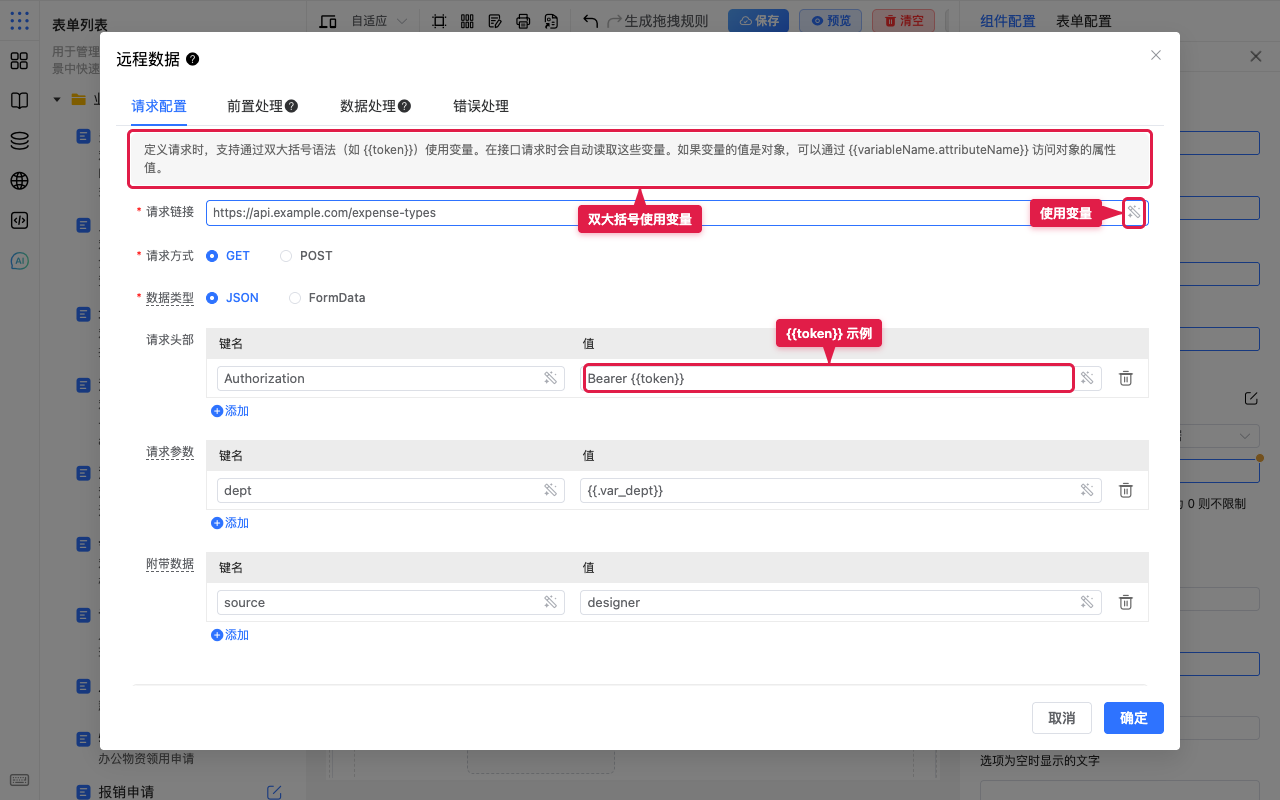Click variable icon beside Bearer {{token}} value
The image size is (1280, 800).
pos(1087,378)
